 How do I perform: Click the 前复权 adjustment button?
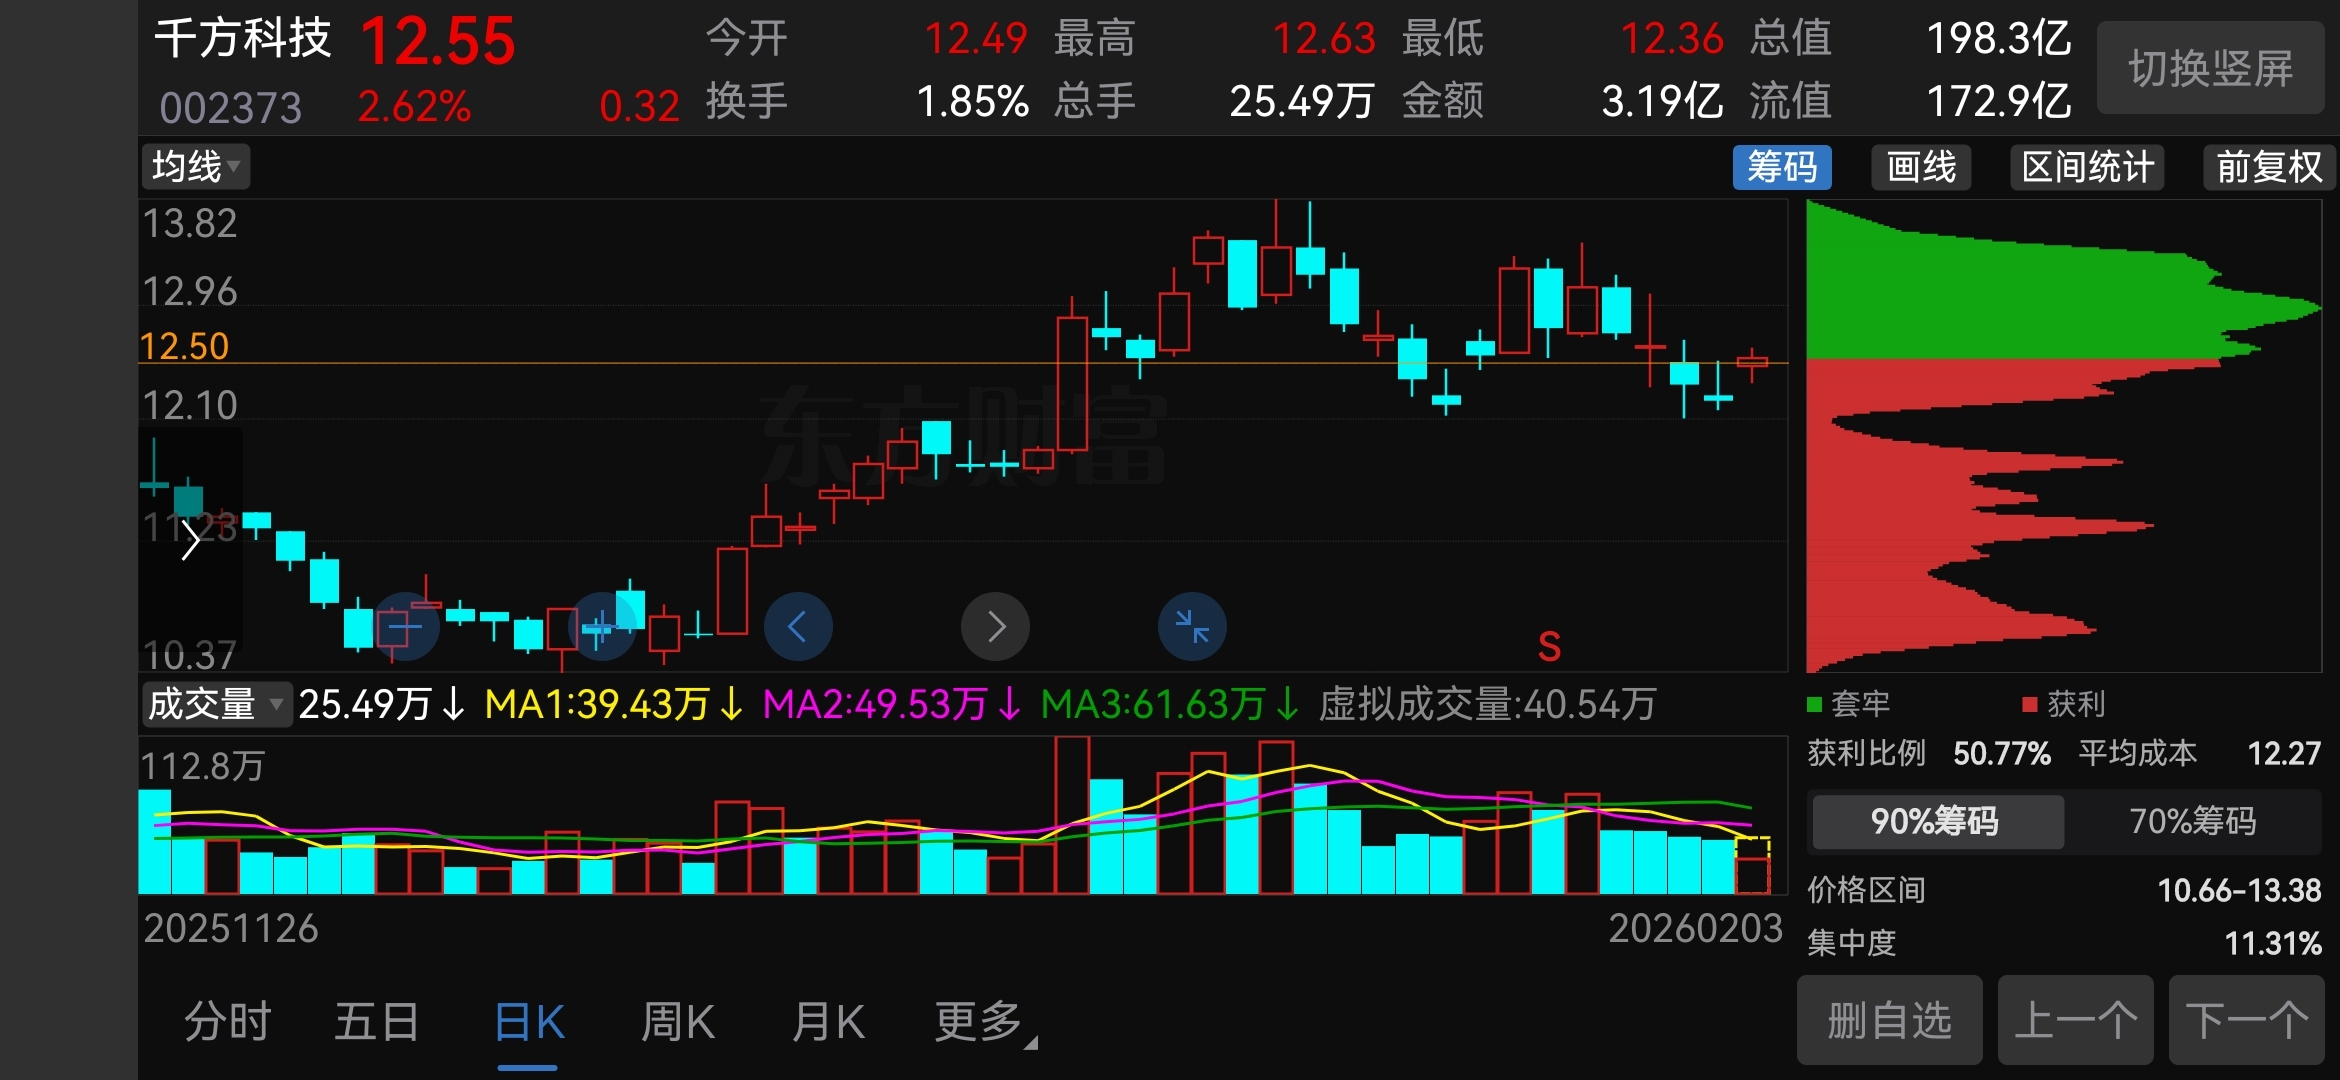(x=2268, y=167)
